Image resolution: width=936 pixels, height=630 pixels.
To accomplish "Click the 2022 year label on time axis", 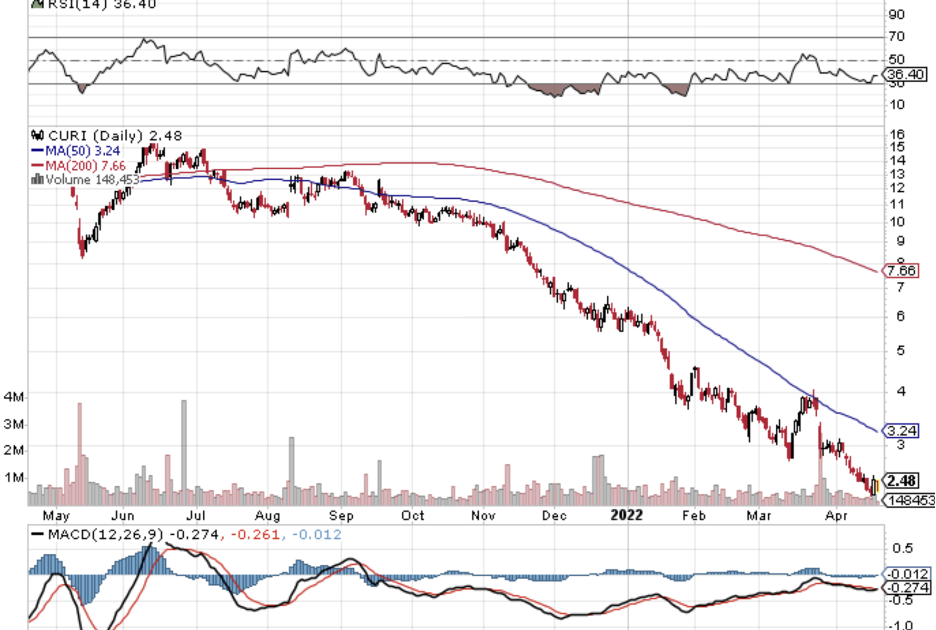I will [x=627, y=516].
